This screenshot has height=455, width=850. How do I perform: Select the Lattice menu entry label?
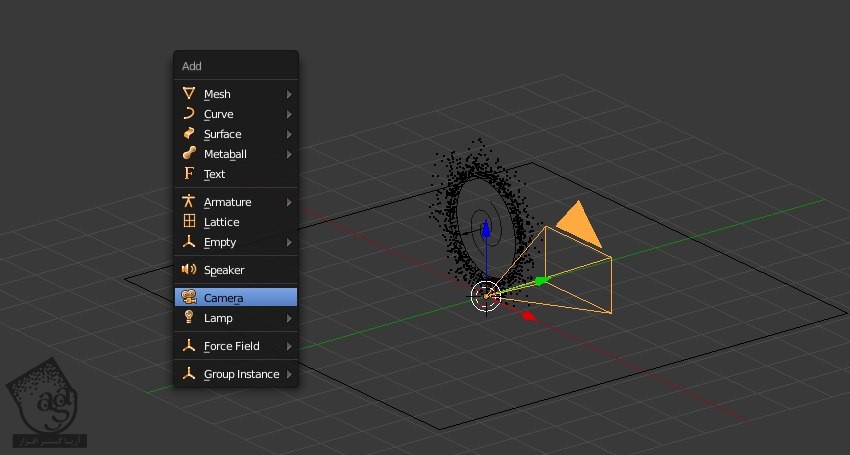[x=221, y=222]
